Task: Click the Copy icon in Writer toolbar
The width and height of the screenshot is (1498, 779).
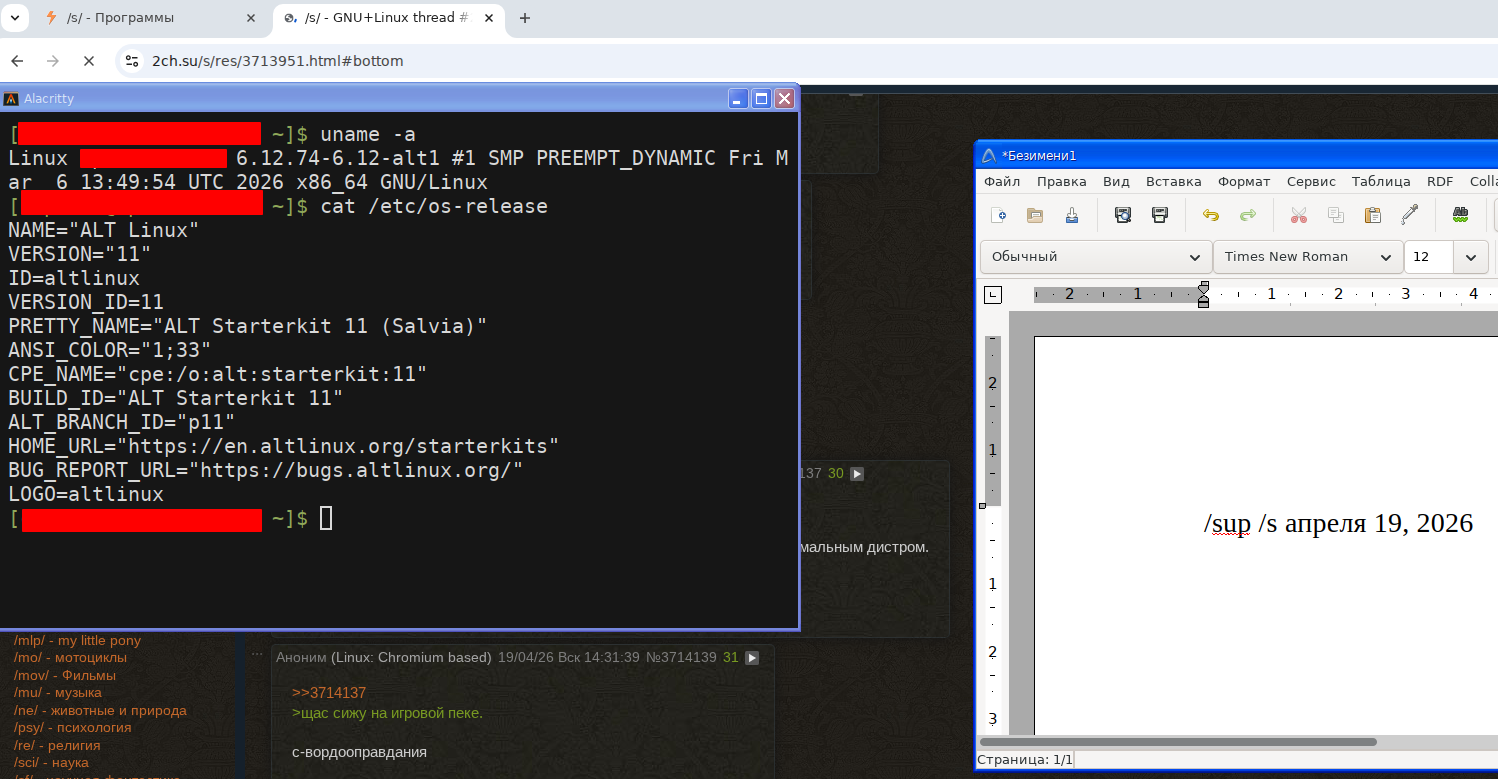Action: tap(1336, 215)
